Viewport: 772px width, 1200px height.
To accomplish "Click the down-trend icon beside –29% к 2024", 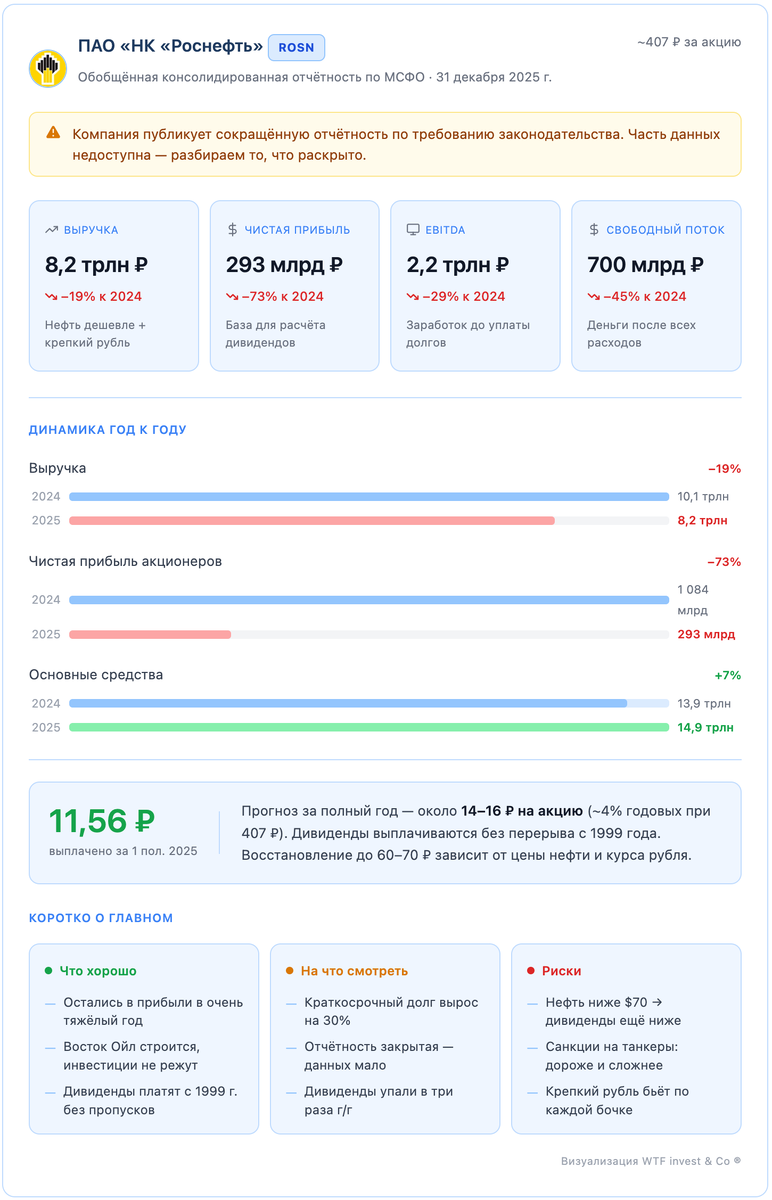I will [x=413, y=297].
